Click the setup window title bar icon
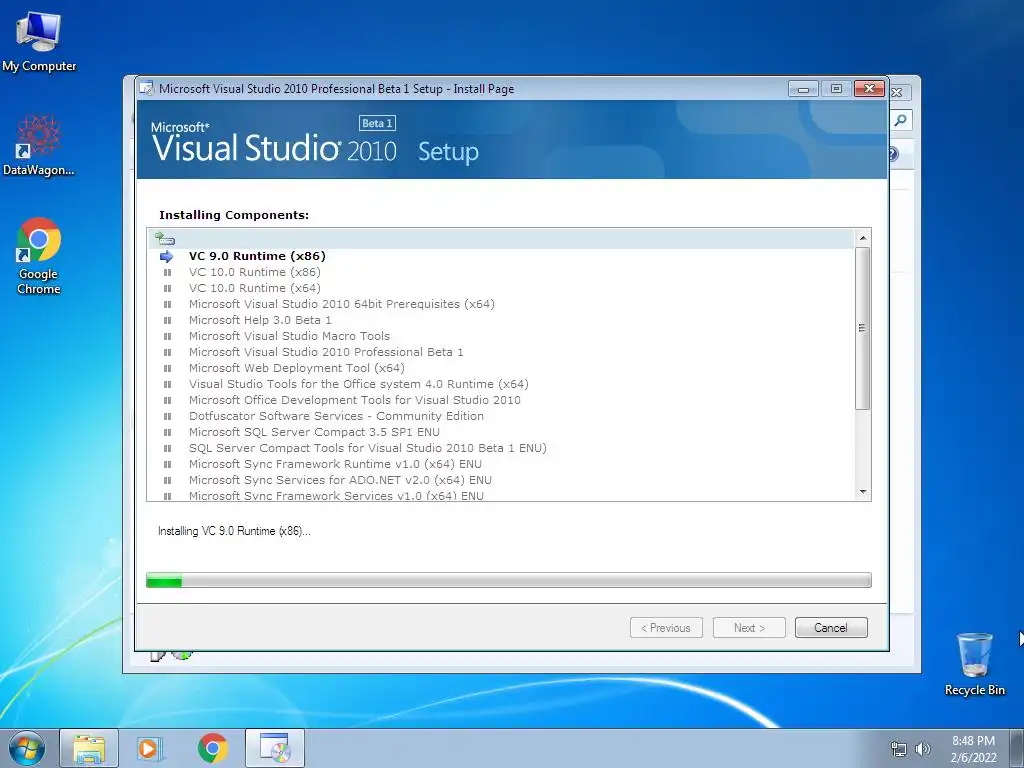1024x768 pixels. click(x=147, y=89)
